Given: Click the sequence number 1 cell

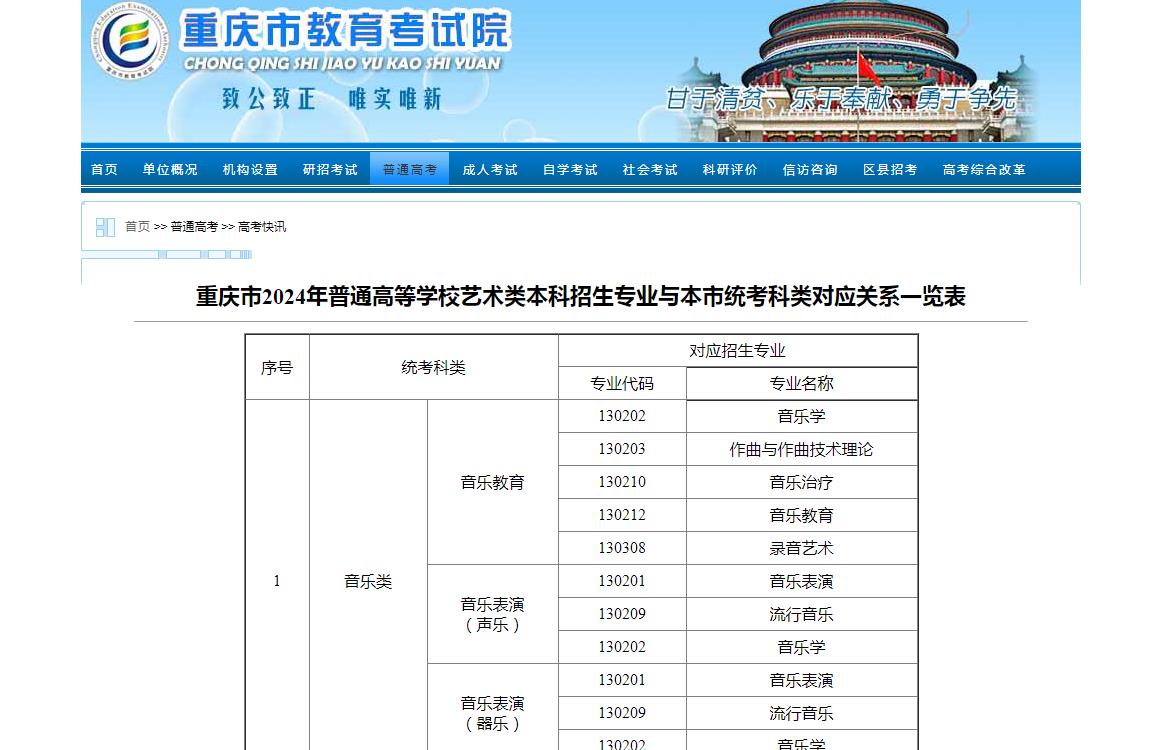Looking at the screenshot, I should (277, 581).
